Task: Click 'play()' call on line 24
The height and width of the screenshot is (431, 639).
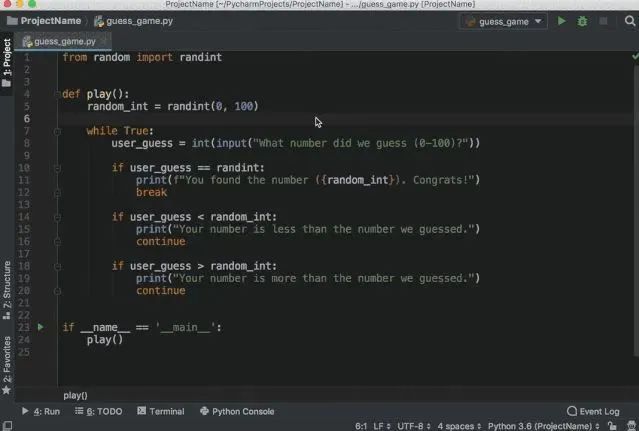Action: [x=105, y=339]
